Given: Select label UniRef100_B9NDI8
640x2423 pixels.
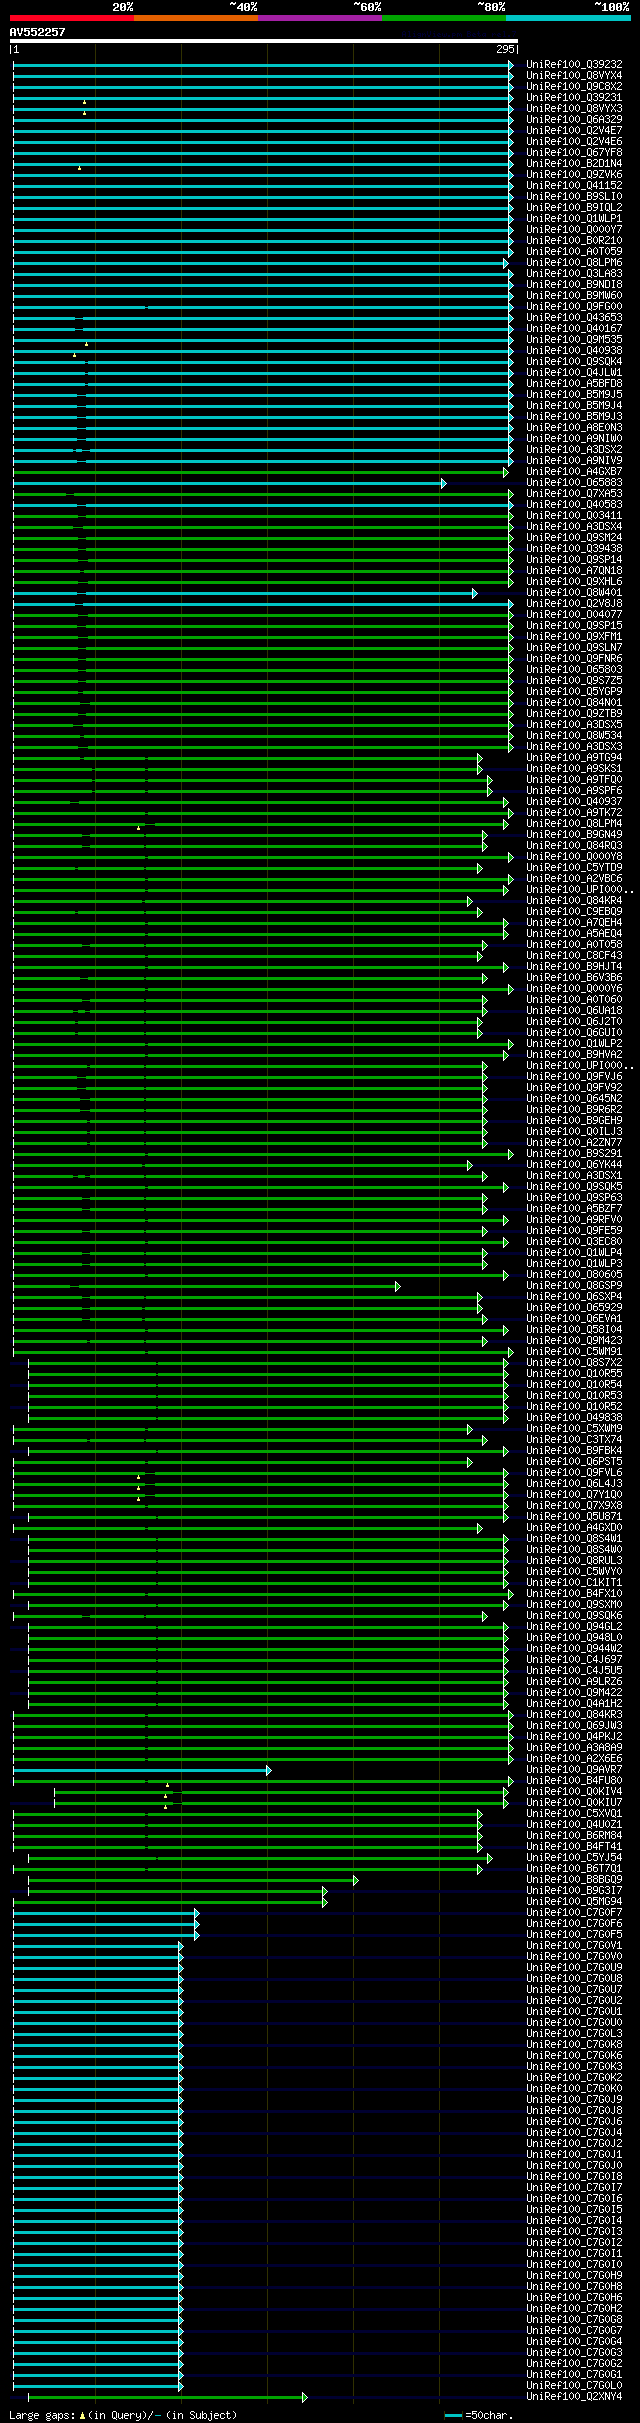Looking at the screenshot, I should click(574, 285).
